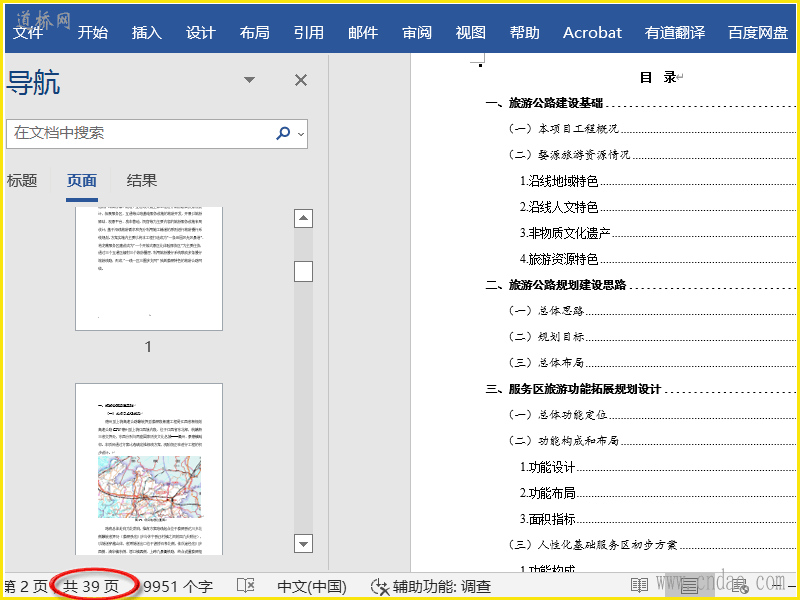Click thumbnail scrollbar up arrow
The height and width of the screenshot is (600, 800).
[304, 219]
